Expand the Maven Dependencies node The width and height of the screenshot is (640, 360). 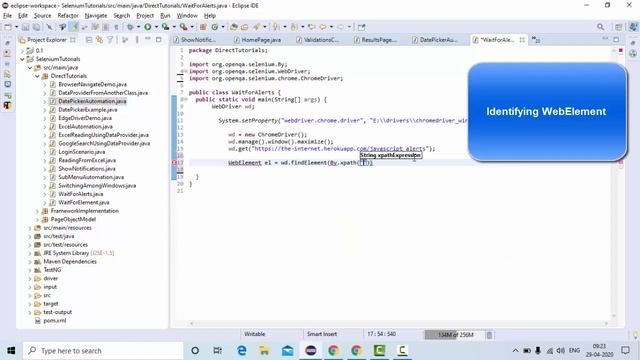click(30, 262)
